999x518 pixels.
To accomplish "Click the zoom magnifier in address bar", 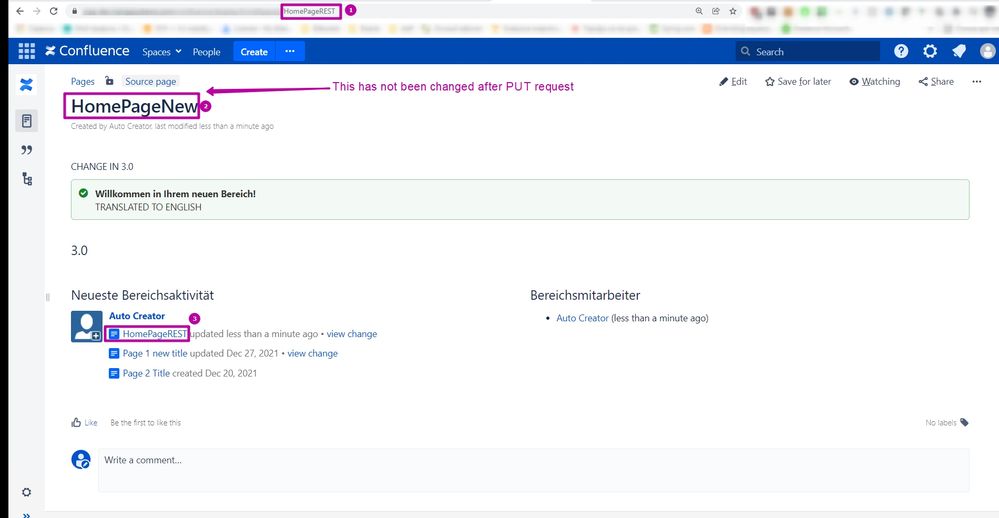I will [x=699, y=11].
